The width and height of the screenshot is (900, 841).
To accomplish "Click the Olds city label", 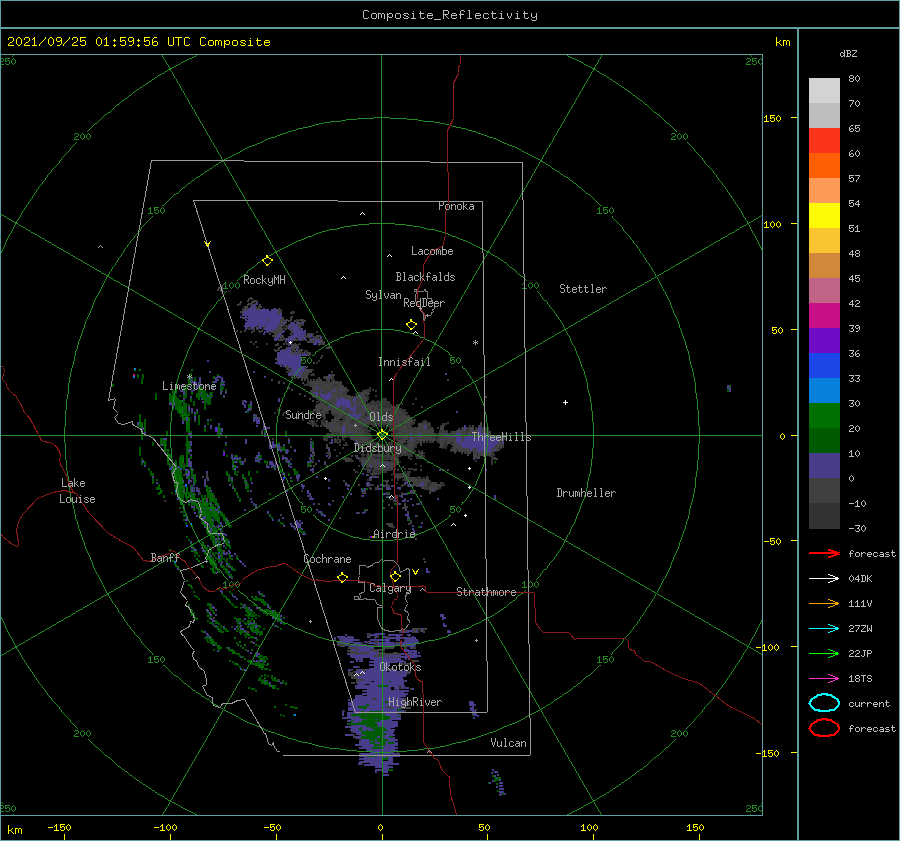I will coord(381,417).
